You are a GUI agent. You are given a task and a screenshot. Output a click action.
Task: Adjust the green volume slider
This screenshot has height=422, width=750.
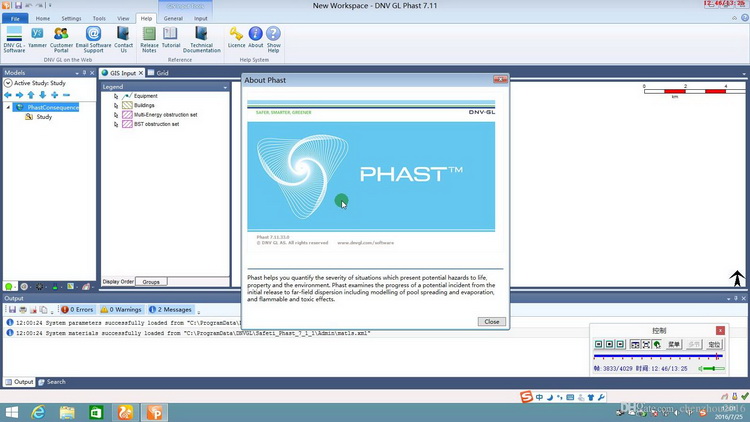[x=714, y=368]
